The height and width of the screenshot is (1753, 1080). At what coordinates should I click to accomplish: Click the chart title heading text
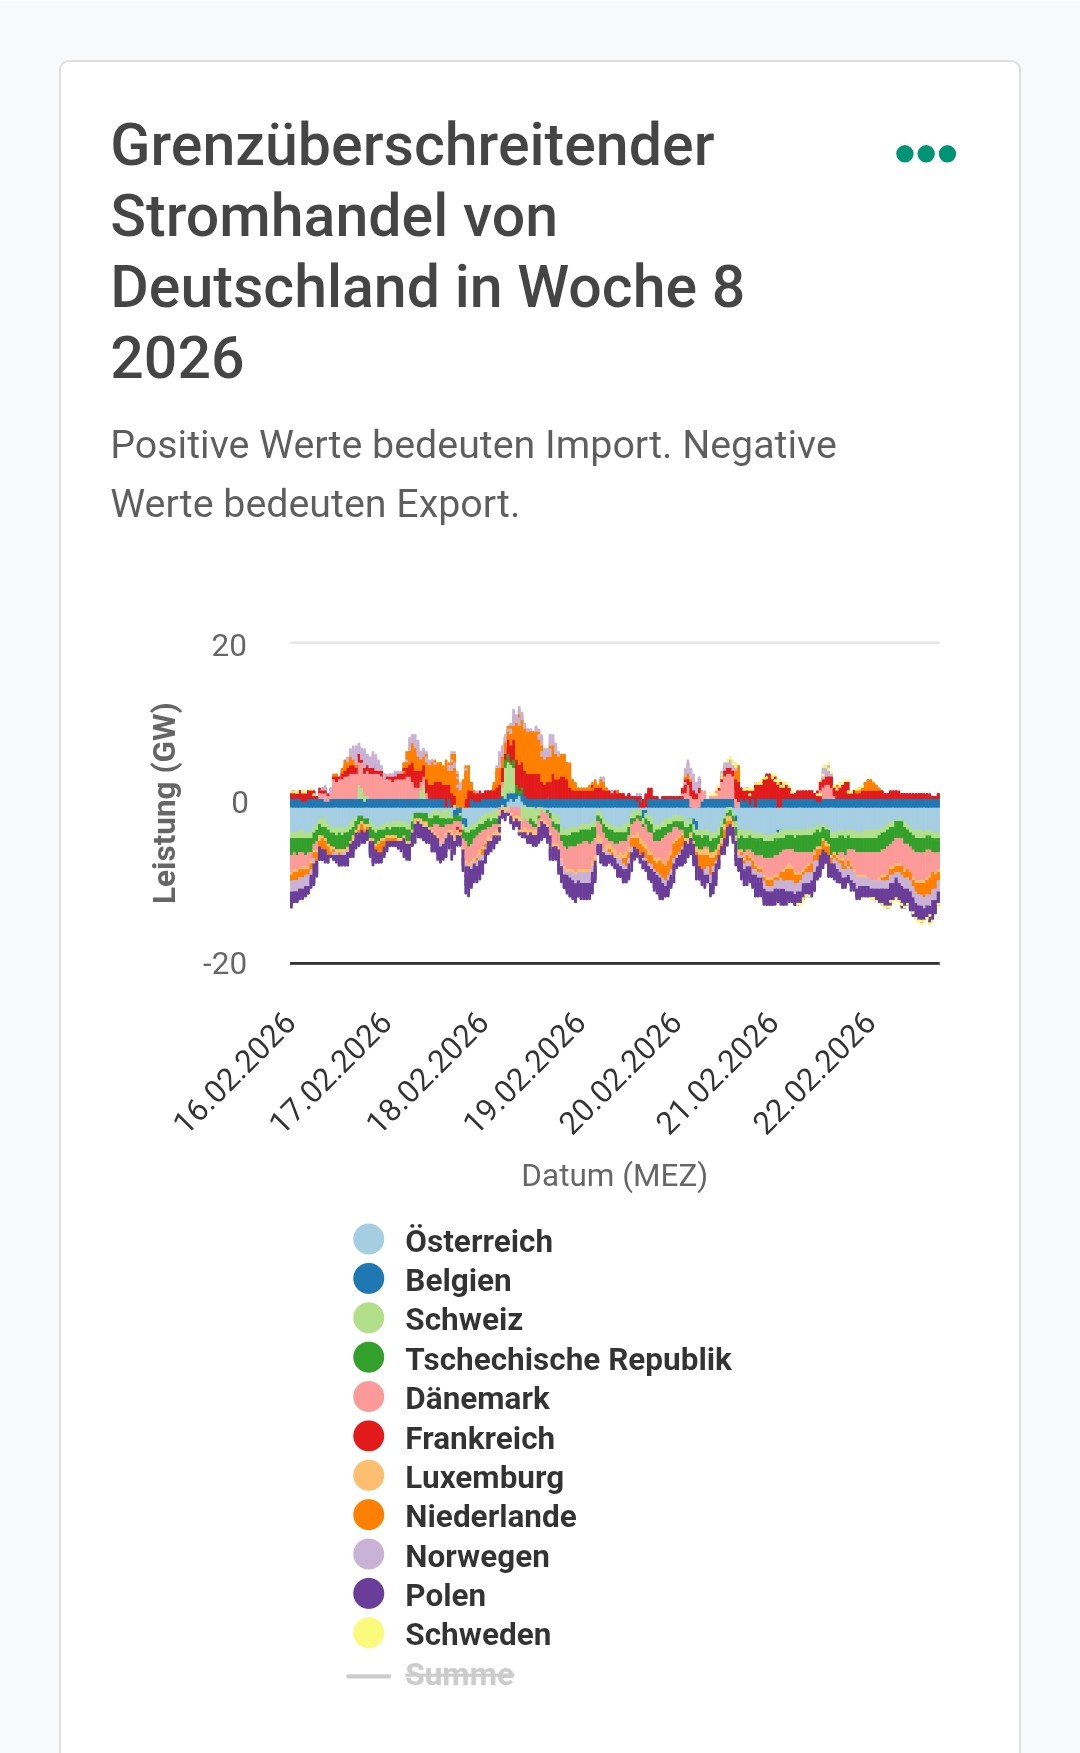click(427, 251)
